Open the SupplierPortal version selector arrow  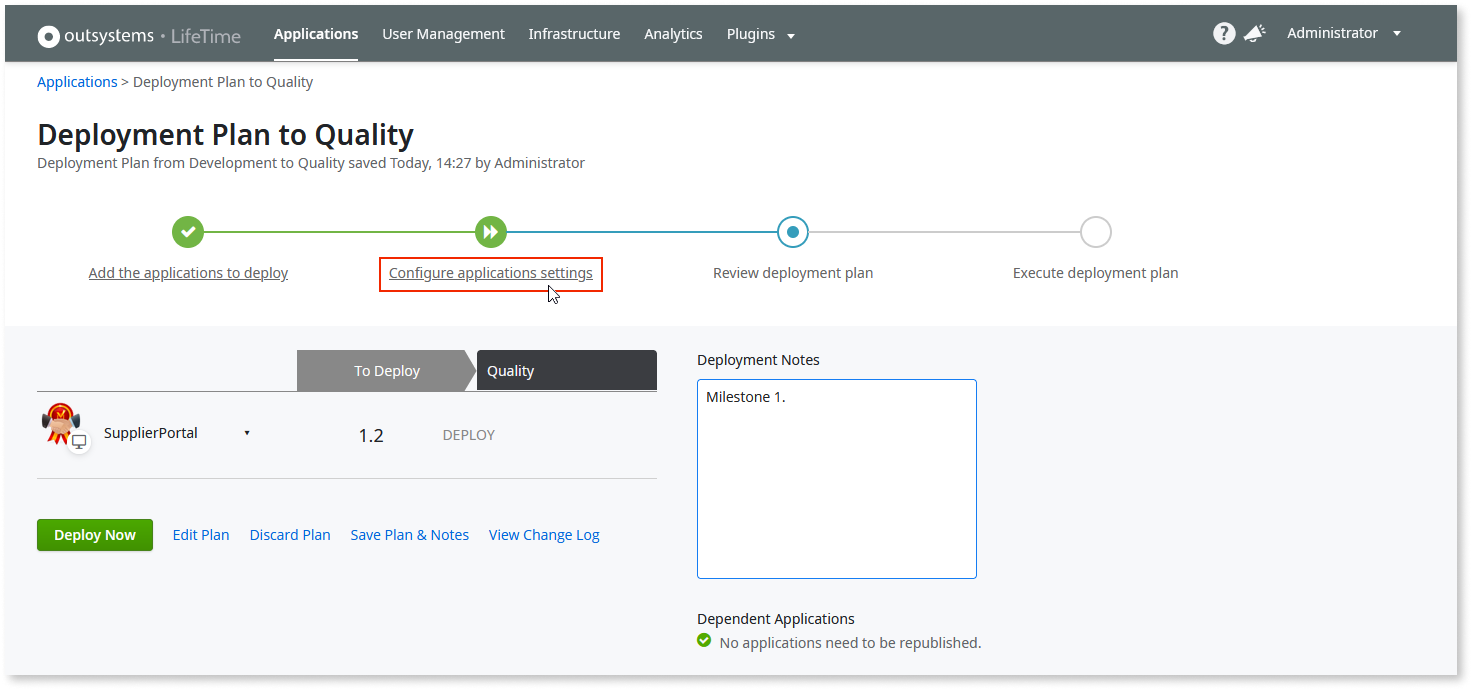[247, 432]
